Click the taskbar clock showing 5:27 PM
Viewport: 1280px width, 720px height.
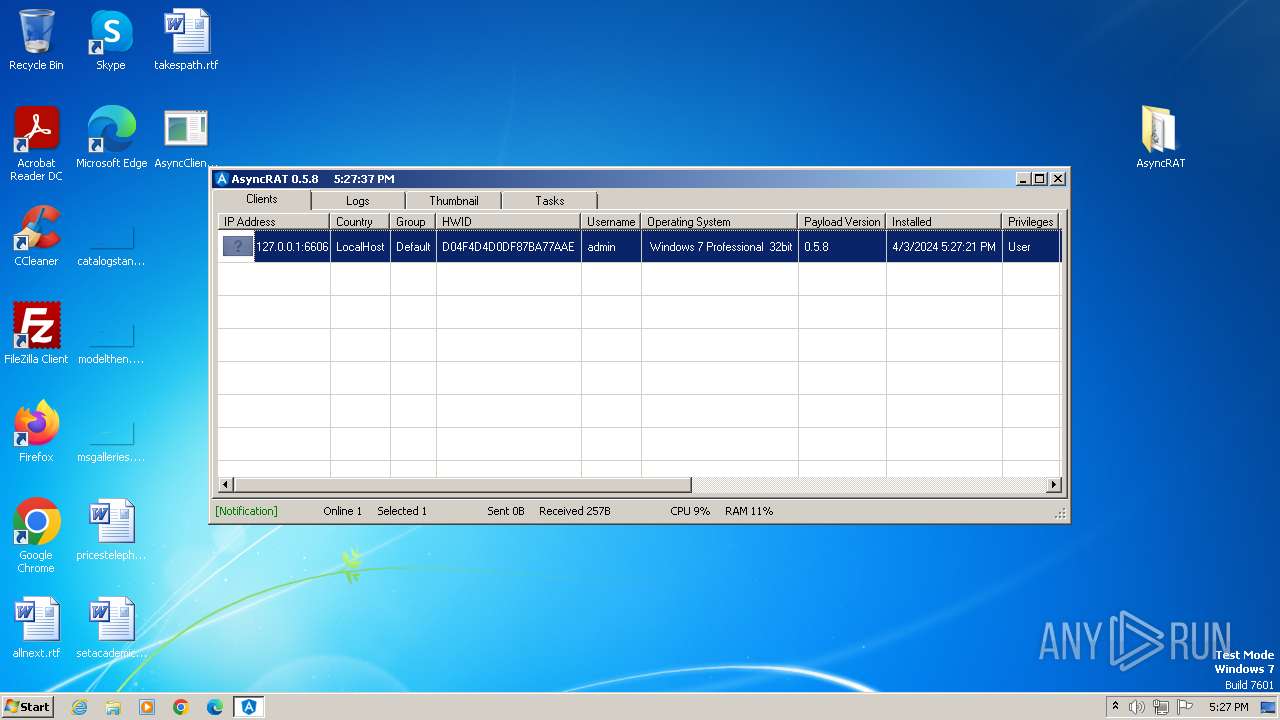click(1228, 707)
